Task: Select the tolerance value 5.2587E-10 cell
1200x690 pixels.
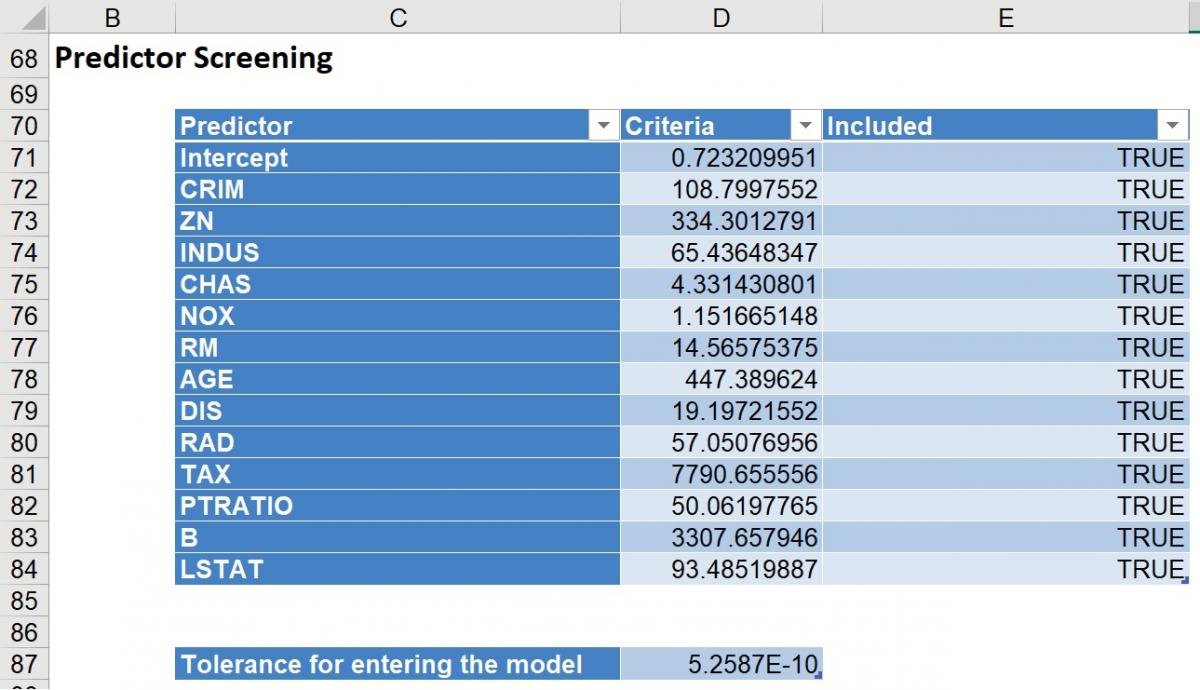Action: pos(721,664)
